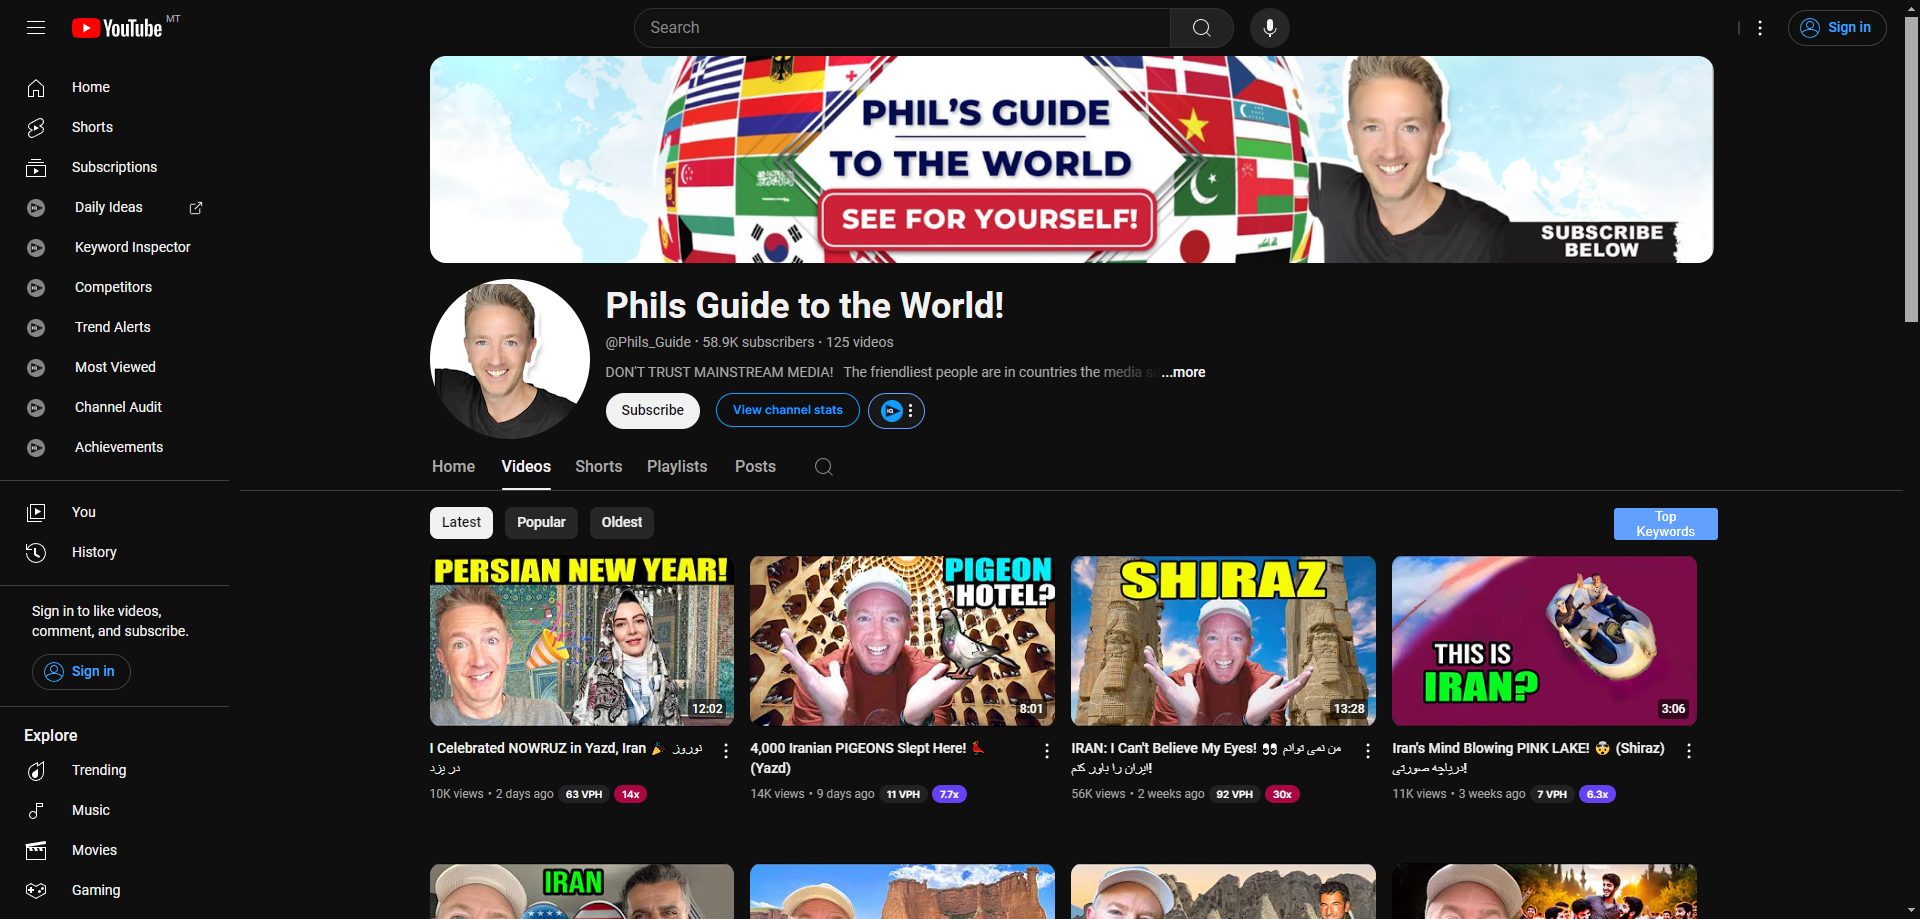
Task: Click the '30x' outlier badge
Action: coord(1282,794)
